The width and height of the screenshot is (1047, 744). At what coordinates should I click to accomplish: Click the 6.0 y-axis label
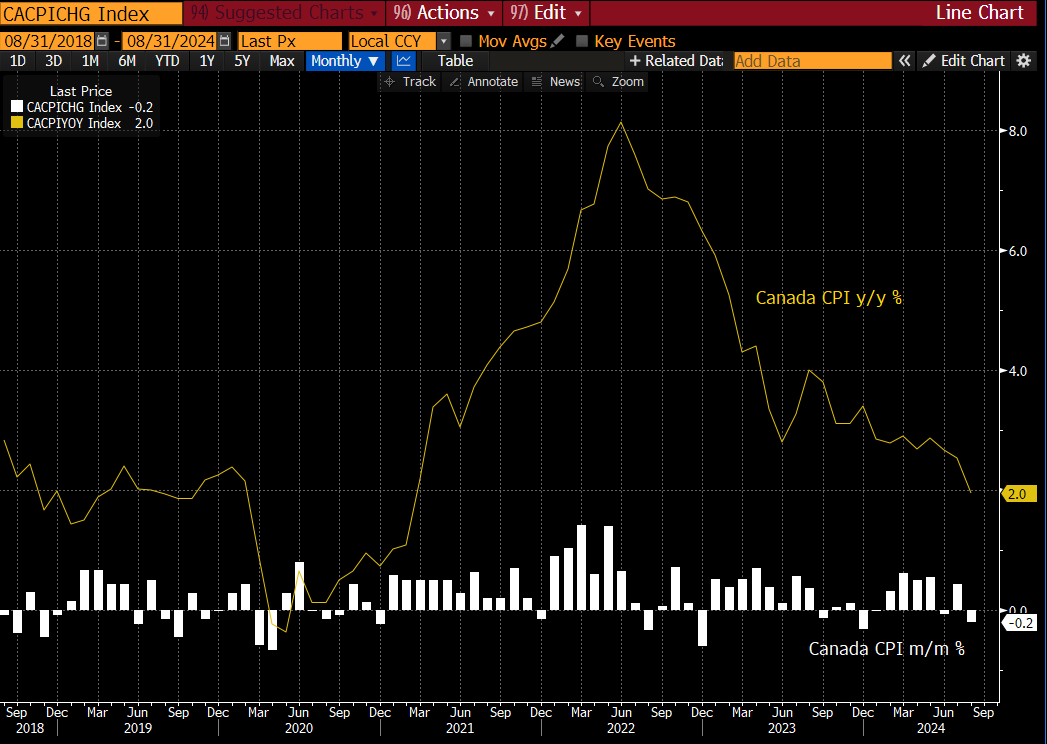coord(1018,251)
